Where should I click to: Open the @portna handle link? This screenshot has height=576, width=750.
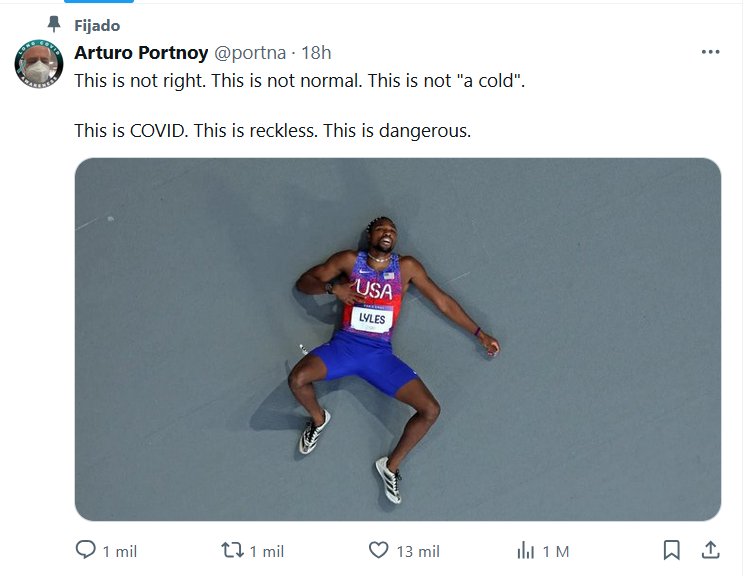click(250, 53)
